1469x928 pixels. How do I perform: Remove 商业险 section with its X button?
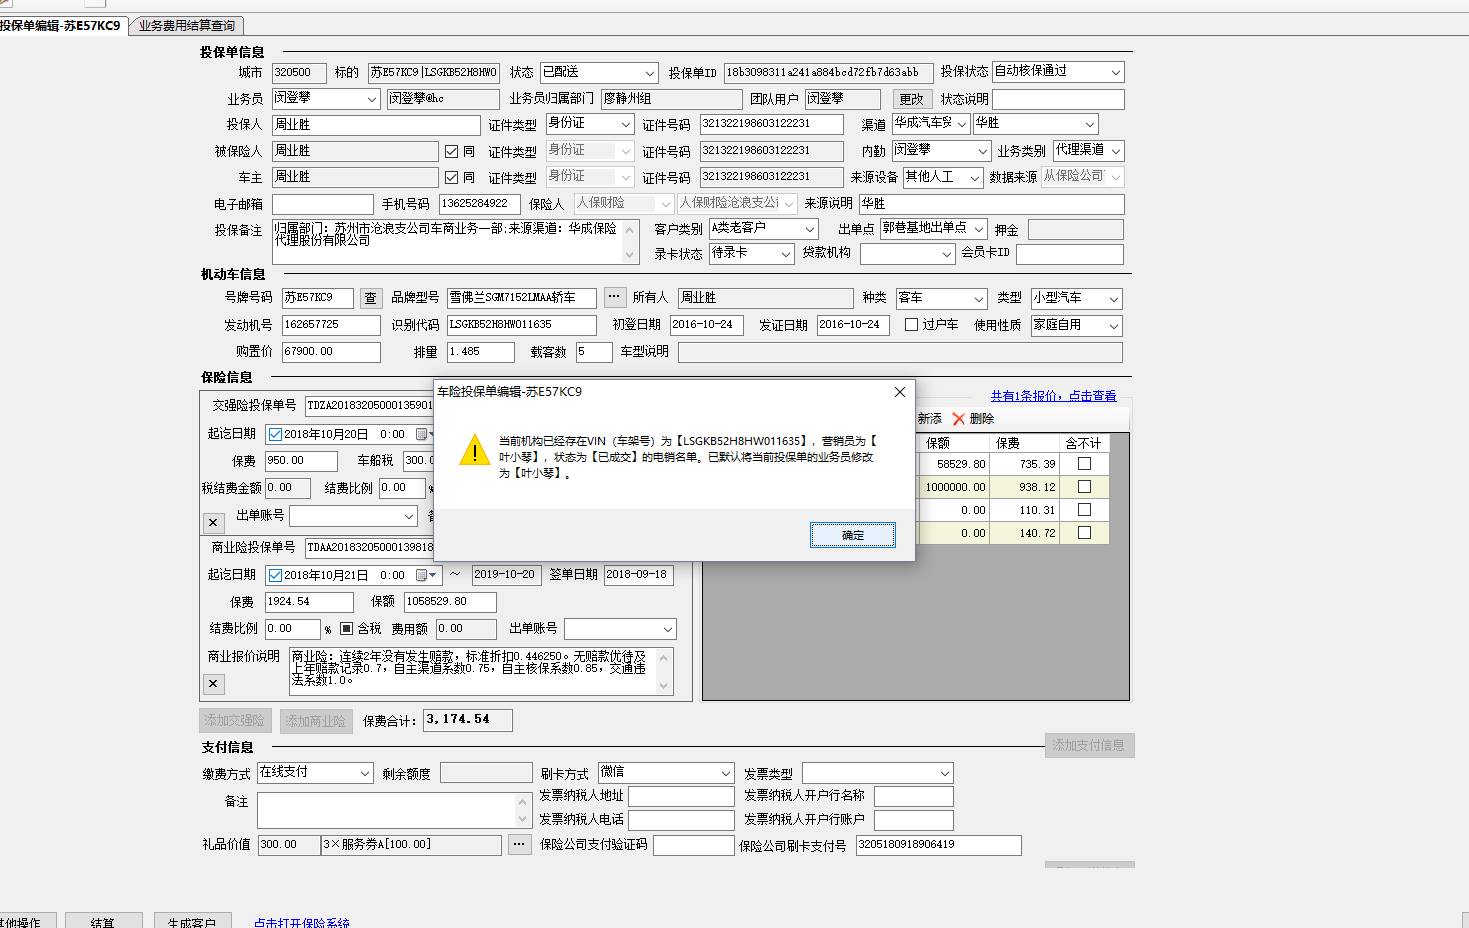pos(213,684)
